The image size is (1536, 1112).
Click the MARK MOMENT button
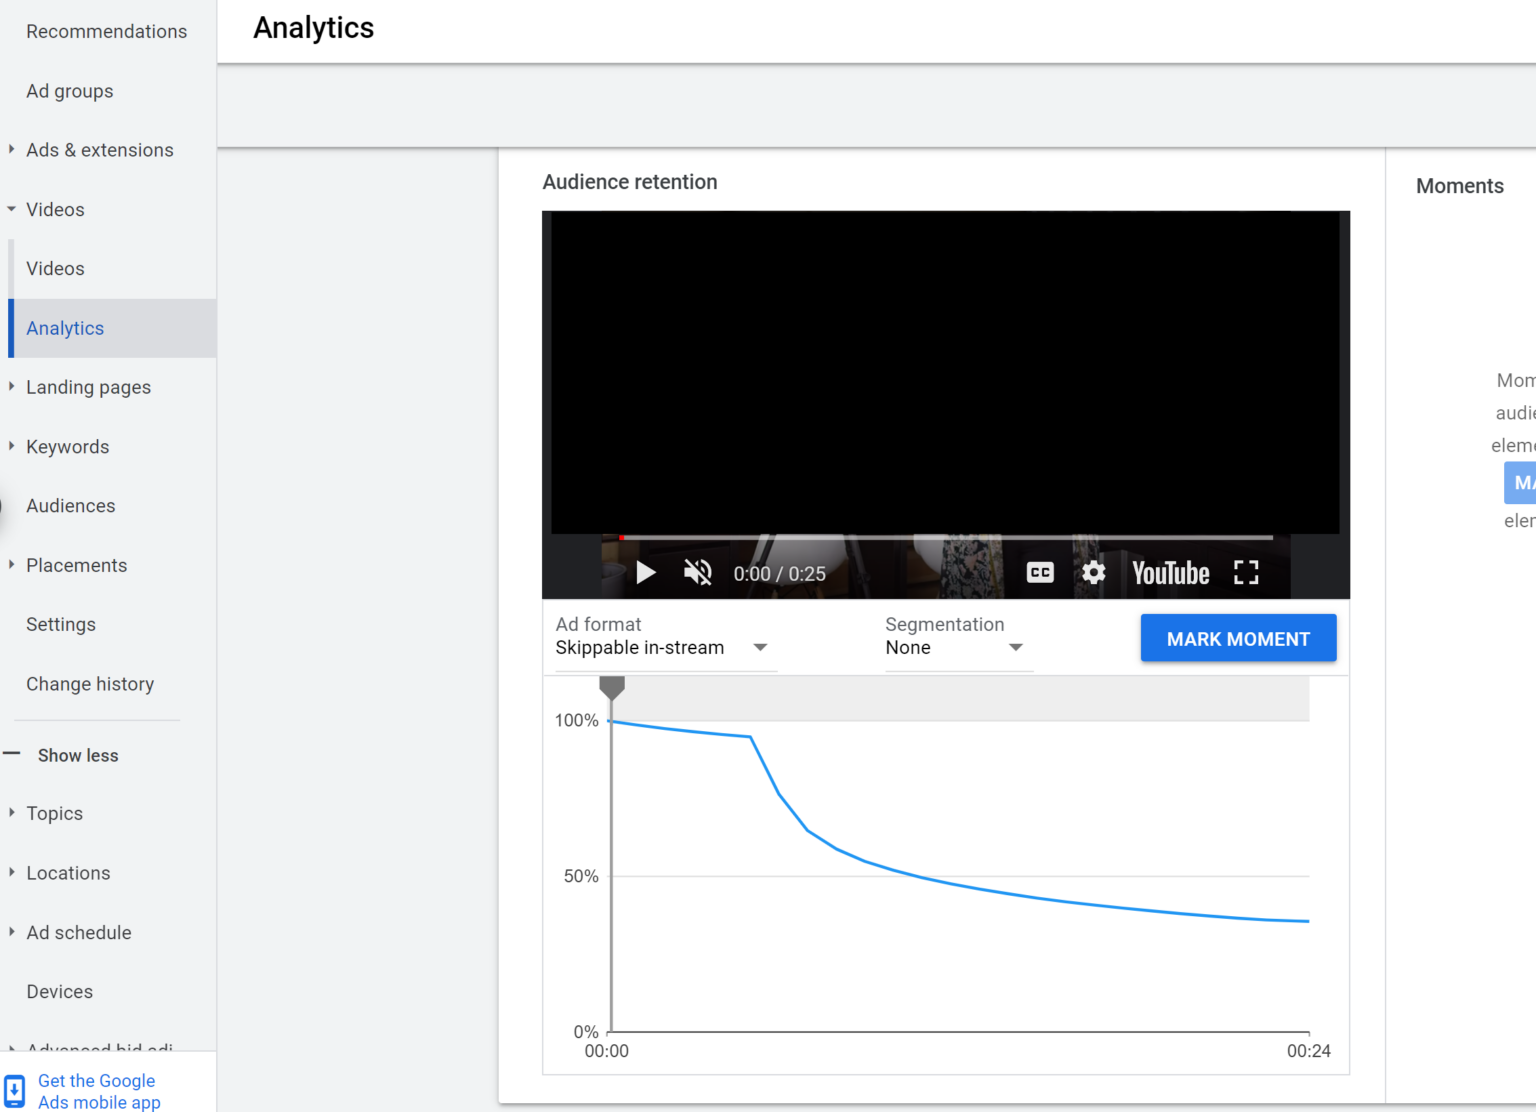[1238, 638]
